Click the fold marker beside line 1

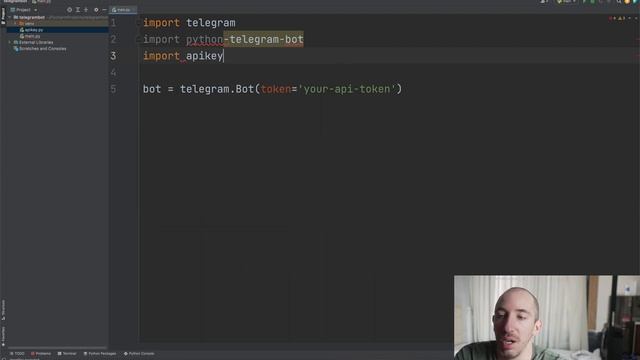click(x=138, y=22)
